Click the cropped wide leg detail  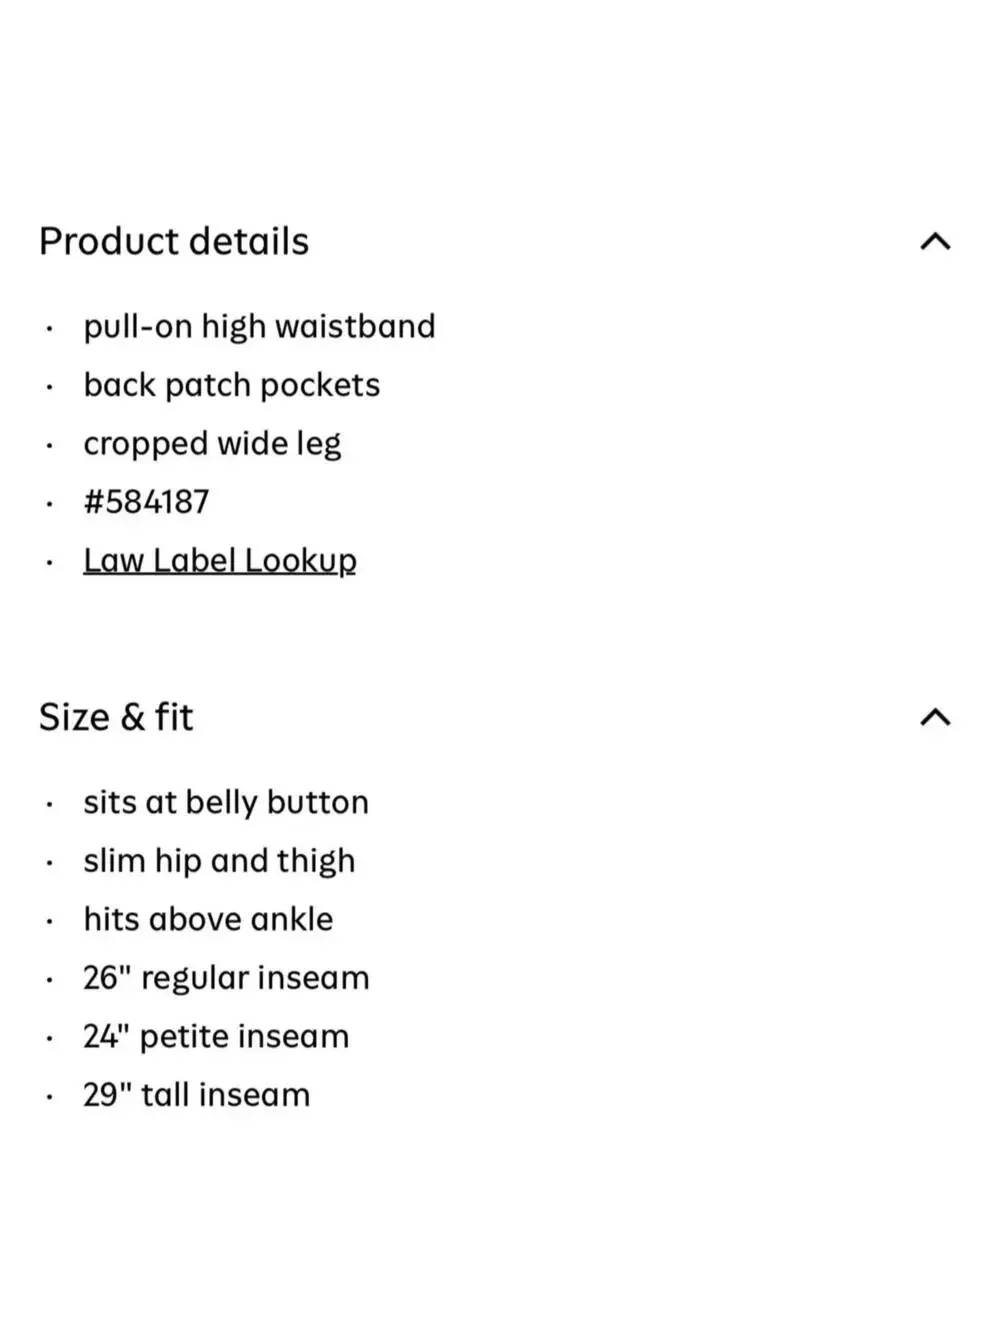(x=212, y=444)
